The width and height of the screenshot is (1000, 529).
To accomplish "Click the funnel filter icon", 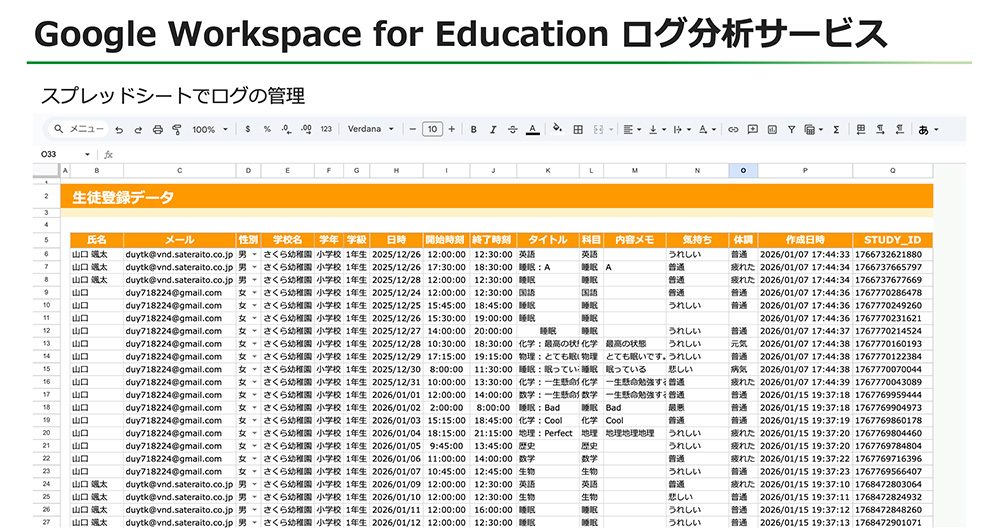I will tap(790, 130).
